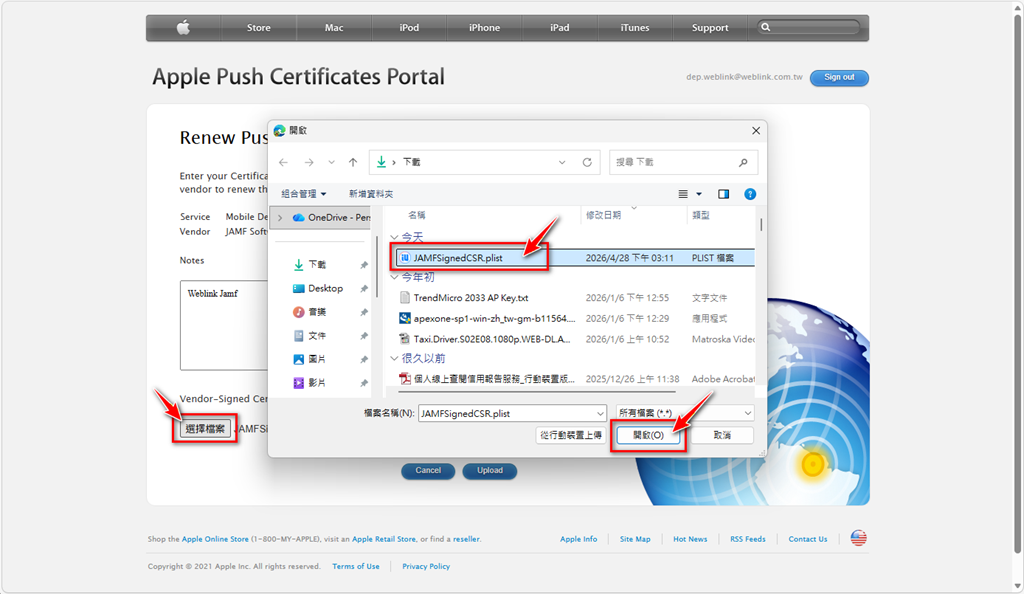Open the Desktop folder in sidebar
Screen dimensions: 1024x594
coord(325,288)
